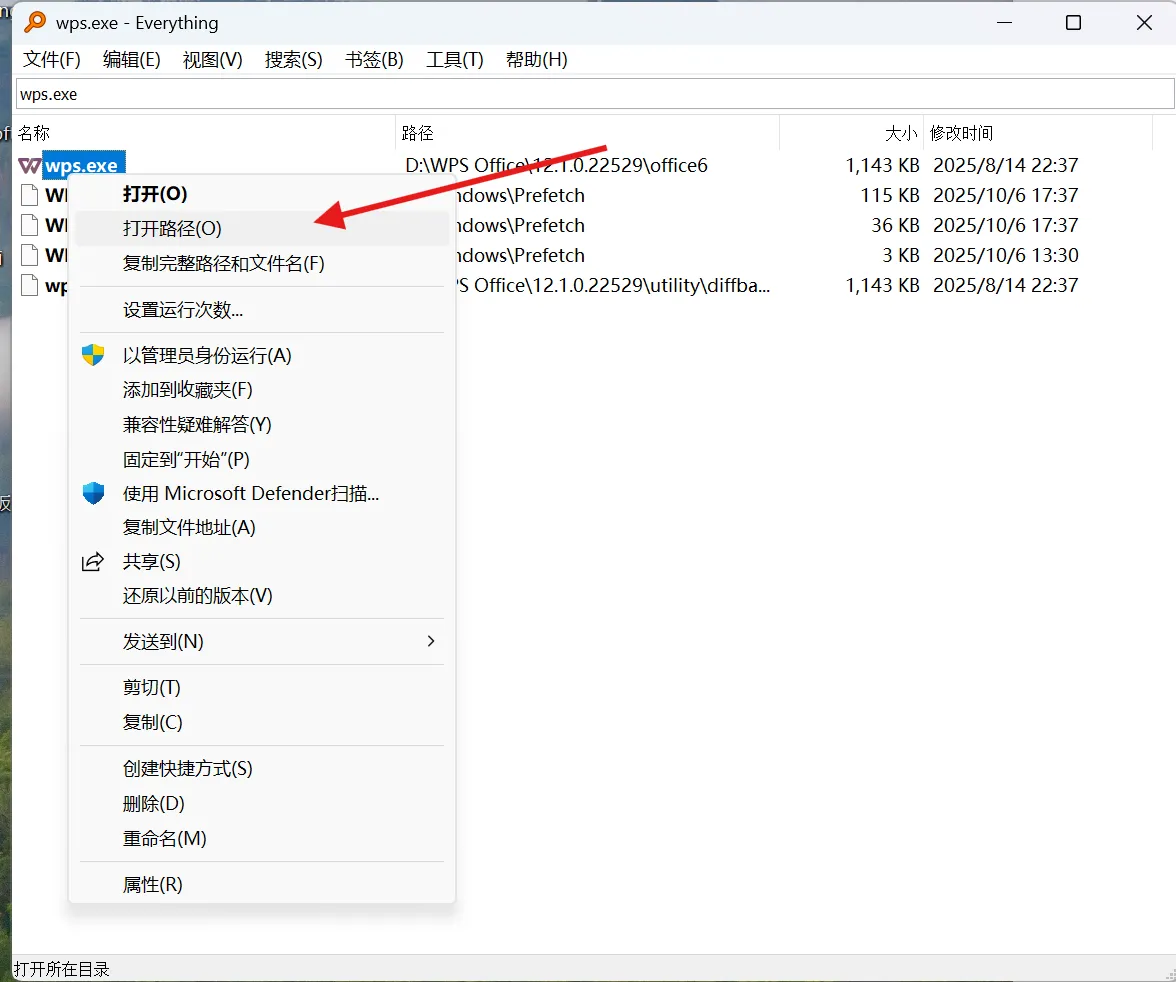Click the Everything magnifier app icon

(34, 23)
